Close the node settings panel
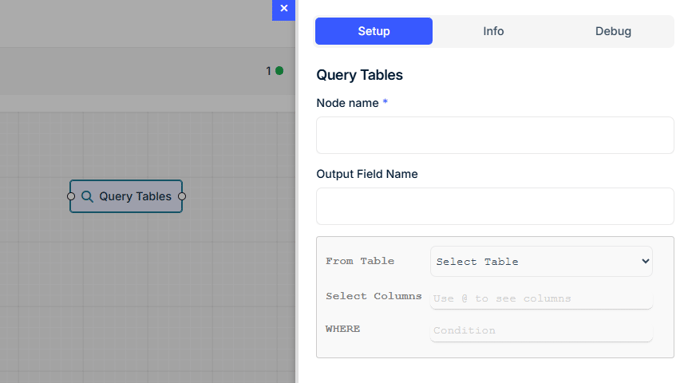 283,9
